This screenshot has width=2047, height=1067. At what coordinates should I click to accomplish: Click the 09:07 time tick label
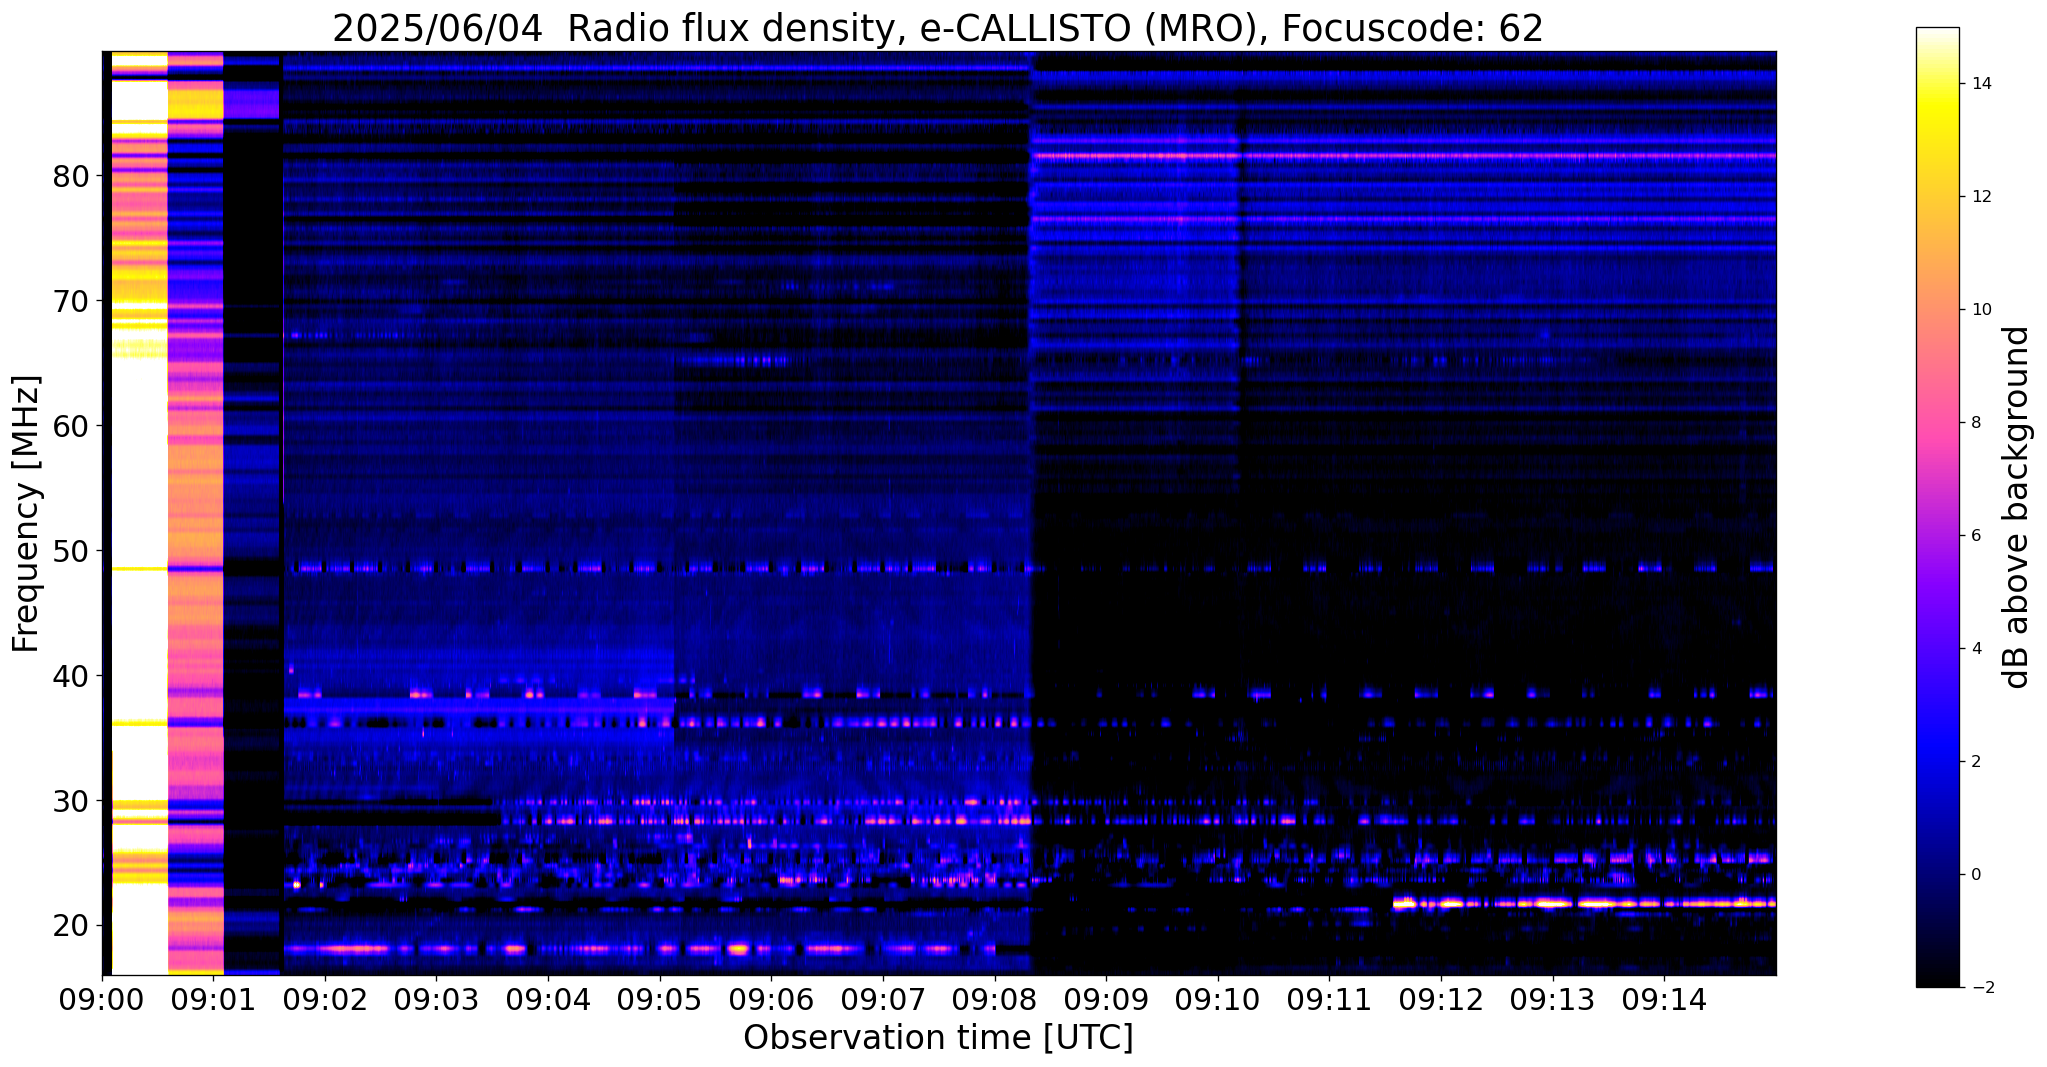[x=882, y=999]
